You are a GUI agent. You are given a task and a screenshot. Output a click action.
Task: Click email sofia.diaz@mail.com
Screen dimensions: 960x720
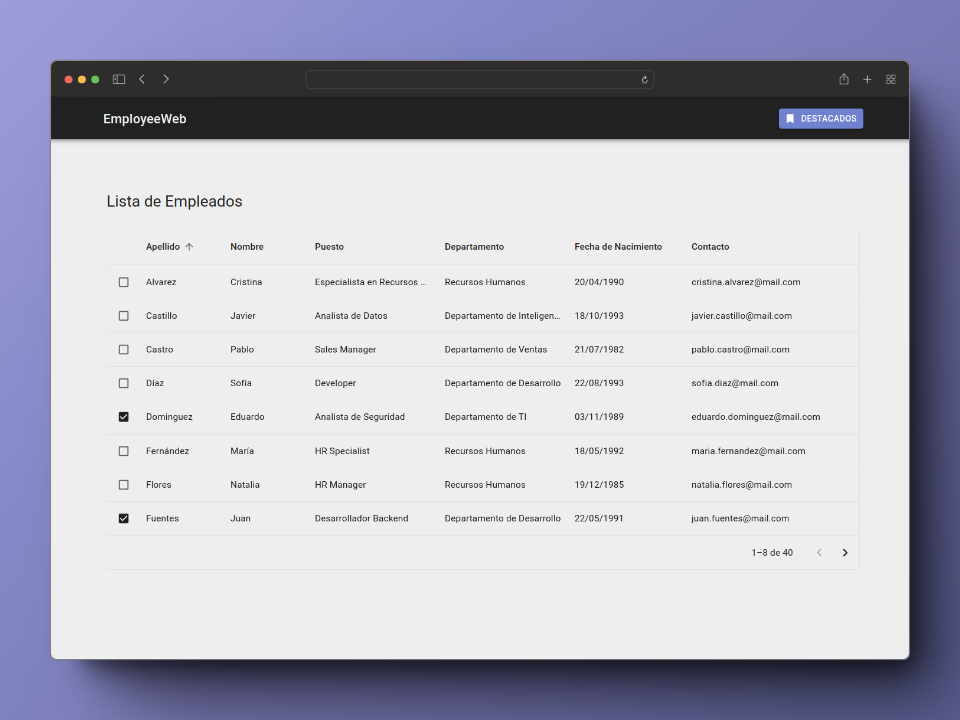tap(735, 383)
